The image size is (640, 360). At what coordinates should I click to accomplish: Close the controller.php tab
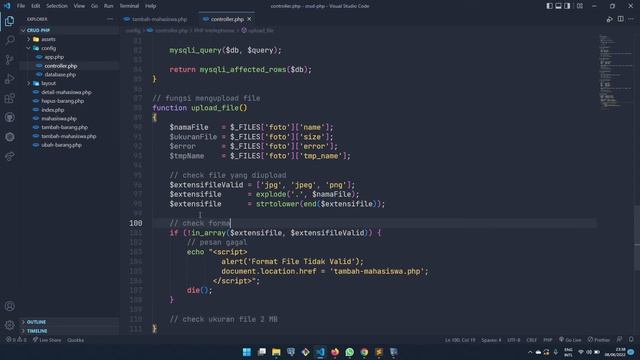click(249, 19)
